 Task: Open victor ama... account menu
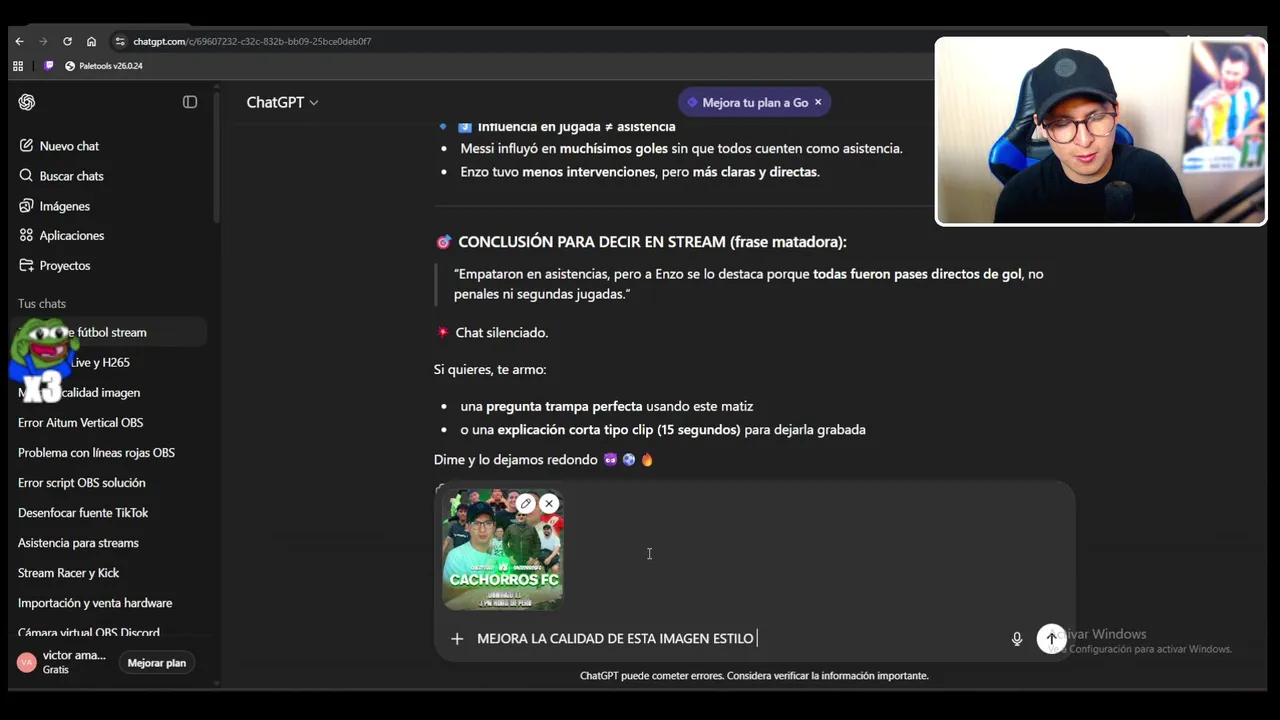pyautogui.click(x=64, y=662)
